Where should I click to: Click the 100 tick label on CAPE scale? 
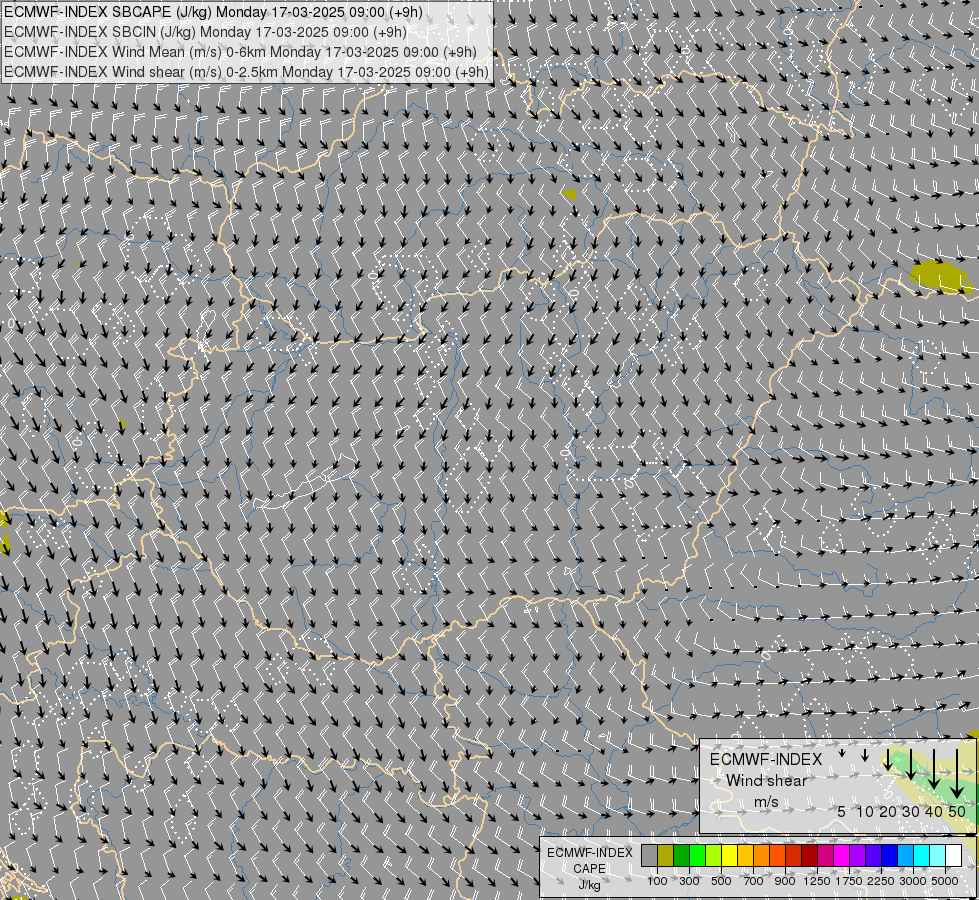[657, 881]
